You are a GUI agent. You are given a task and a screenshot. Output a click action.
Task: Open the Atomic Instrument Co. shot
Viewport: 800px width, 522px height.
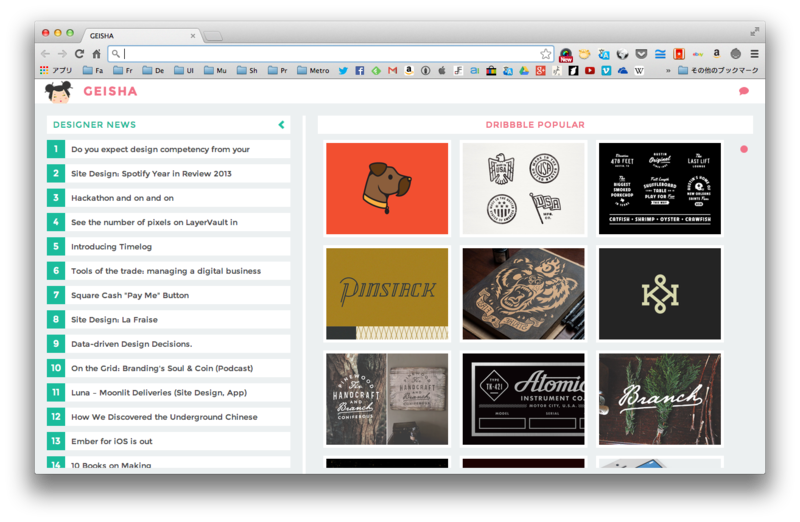tap(523, 399)
